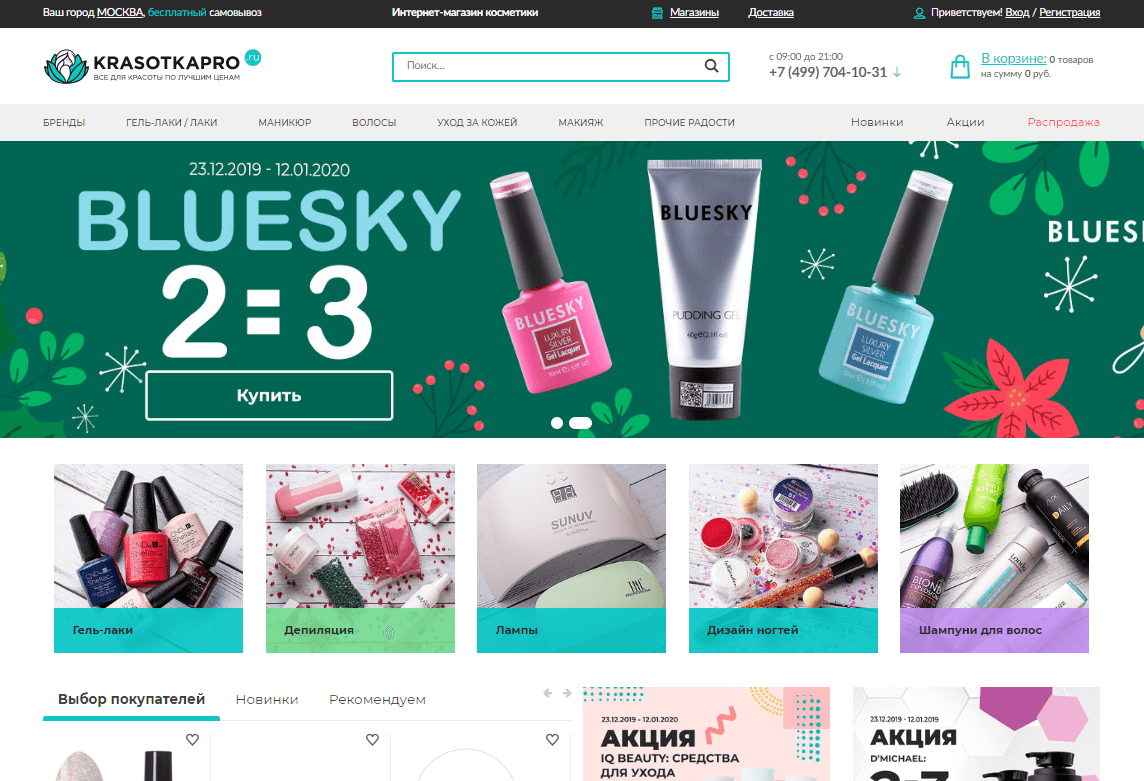The height and width of the screenshot is (781, 1144).
Task: Expand phone numbers arrow next to +7 (499)
Action: click(x=897, y=72)
